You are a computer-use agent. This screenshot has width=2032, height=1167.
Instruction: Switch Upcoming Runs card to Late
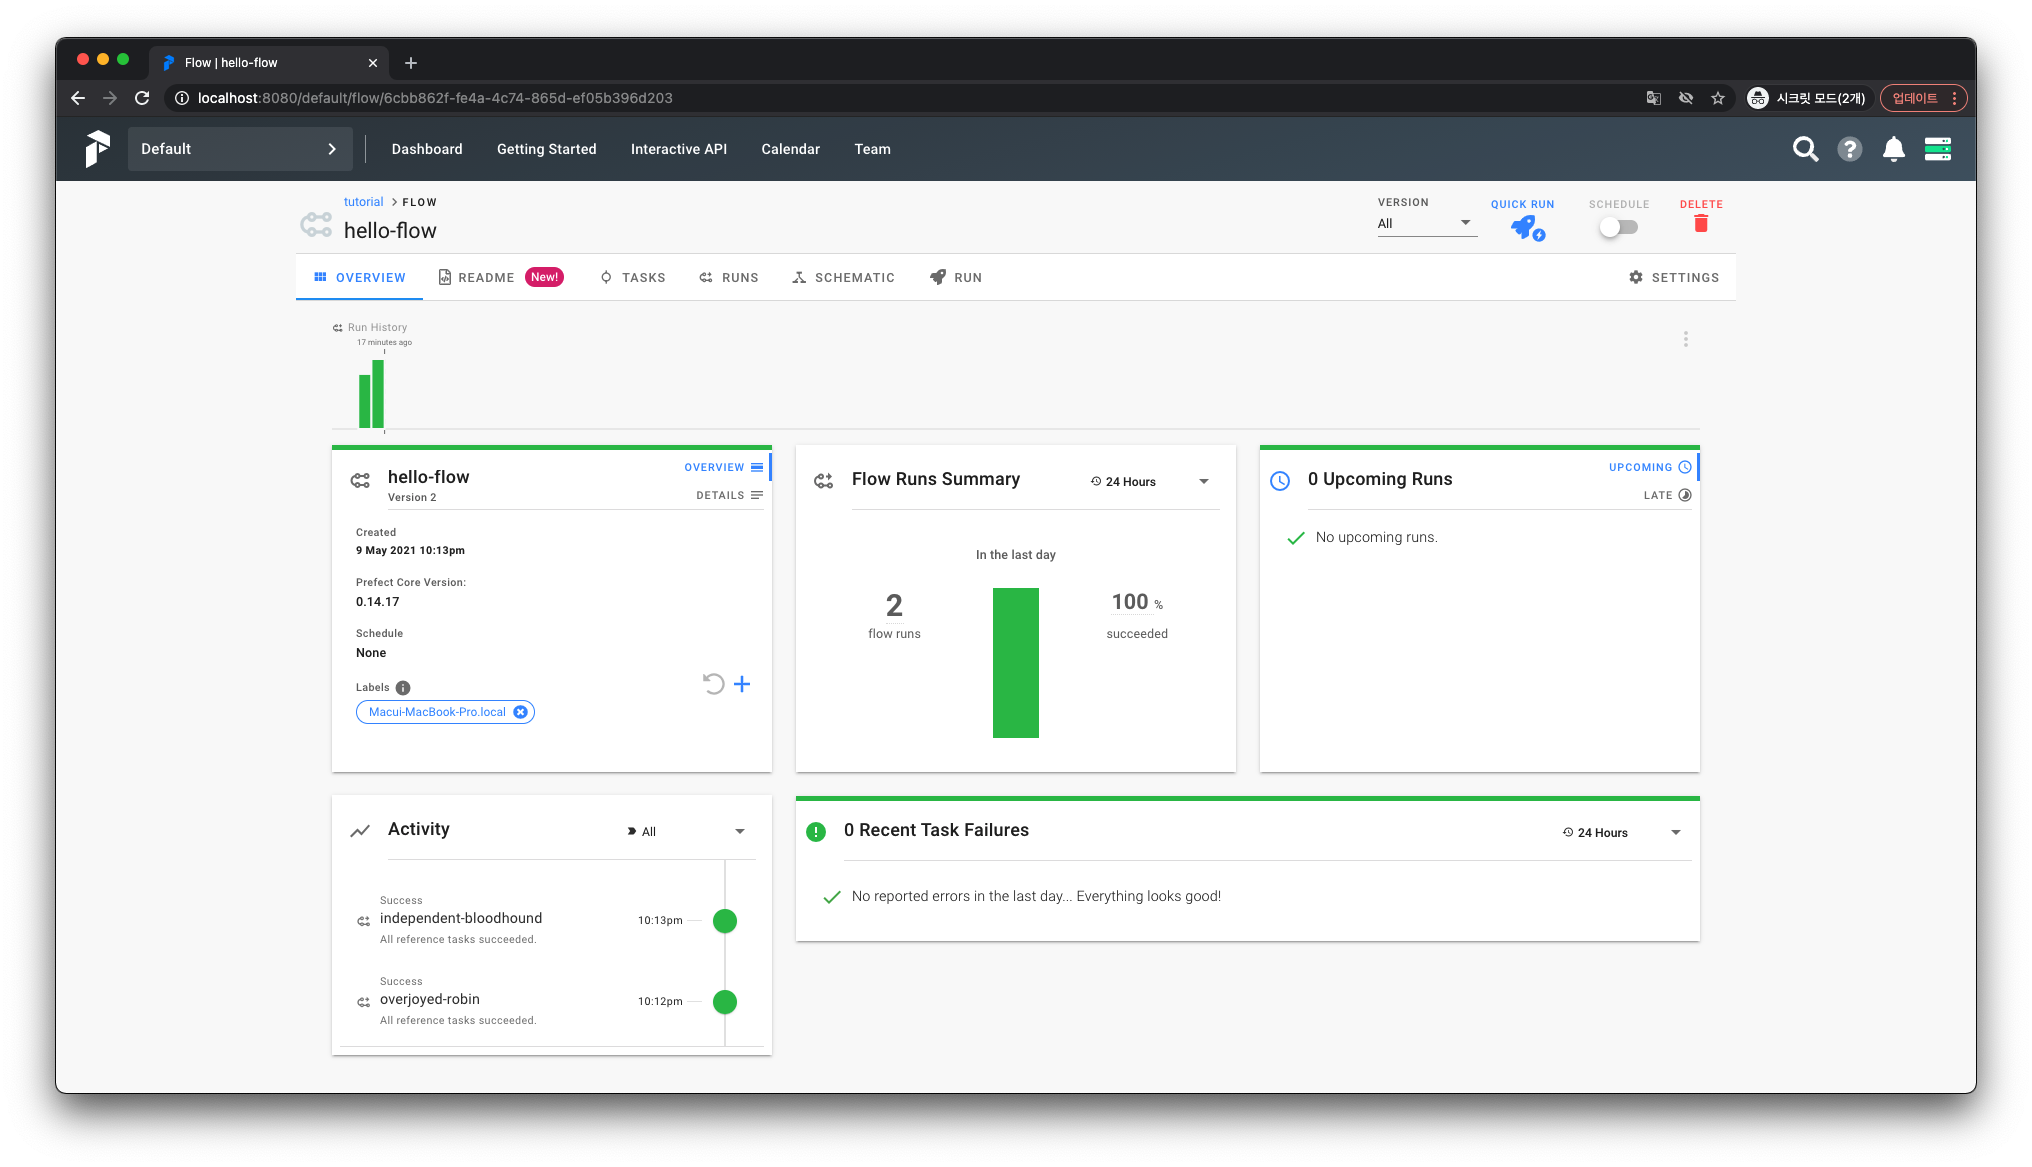(1666, 495)
